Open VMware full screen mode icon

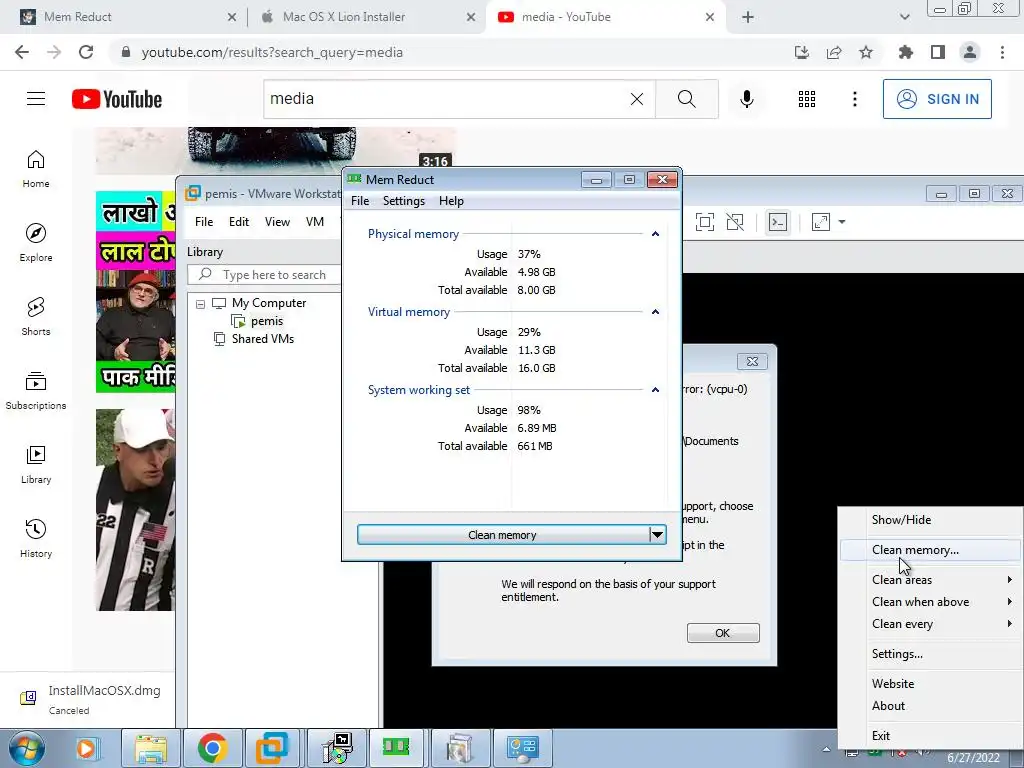click(x=705, y=222)
